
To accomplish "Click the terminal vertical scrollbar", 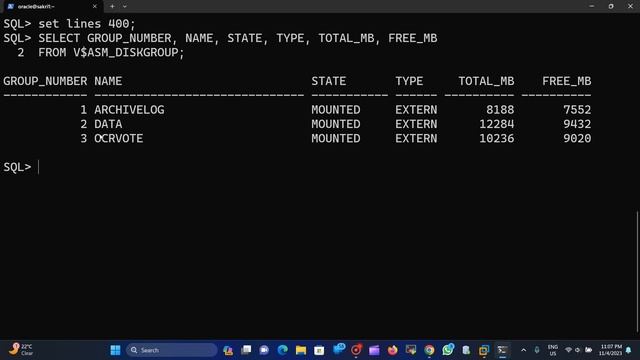I will (x=638, y=271).
